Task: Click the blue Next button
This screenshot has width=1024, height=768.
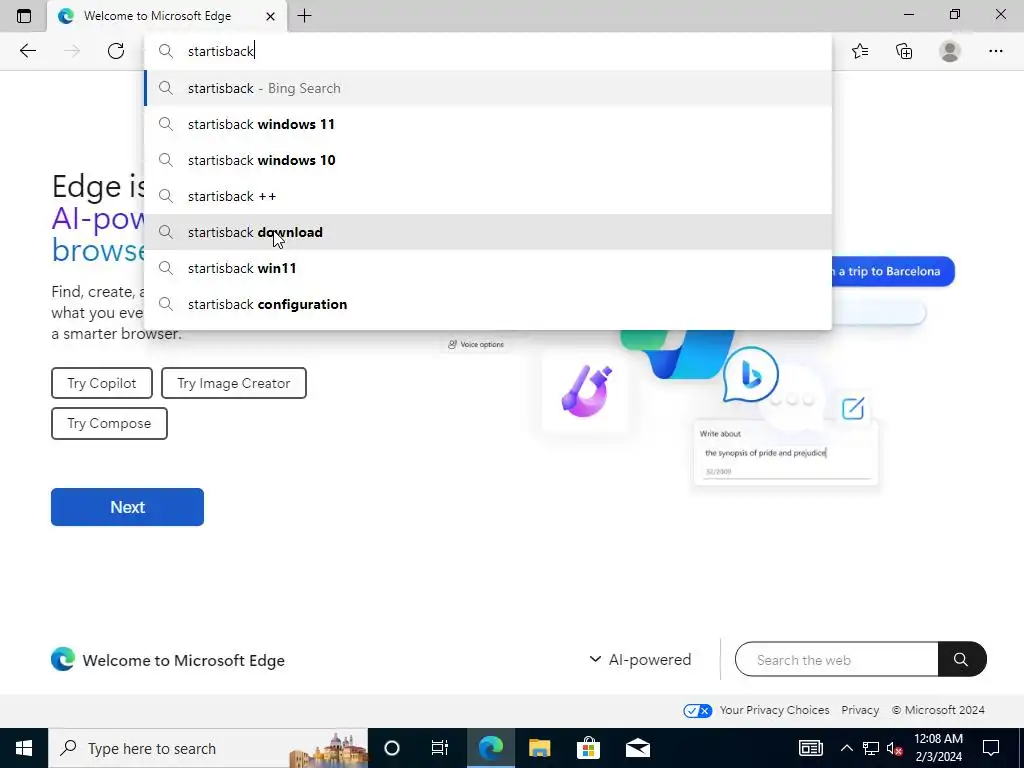Action: [x=127, y=507]
